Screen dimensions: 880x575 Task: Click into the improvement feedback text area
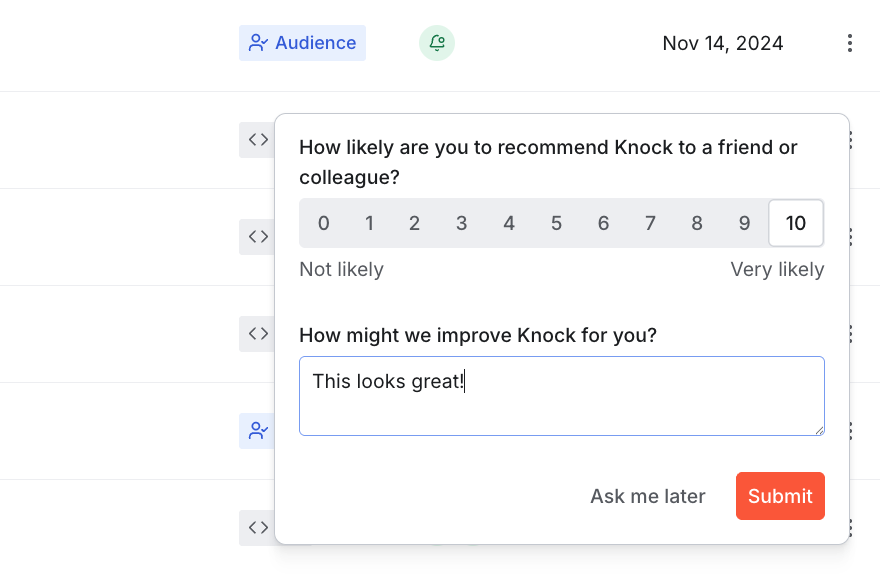(x=562, y=396)
